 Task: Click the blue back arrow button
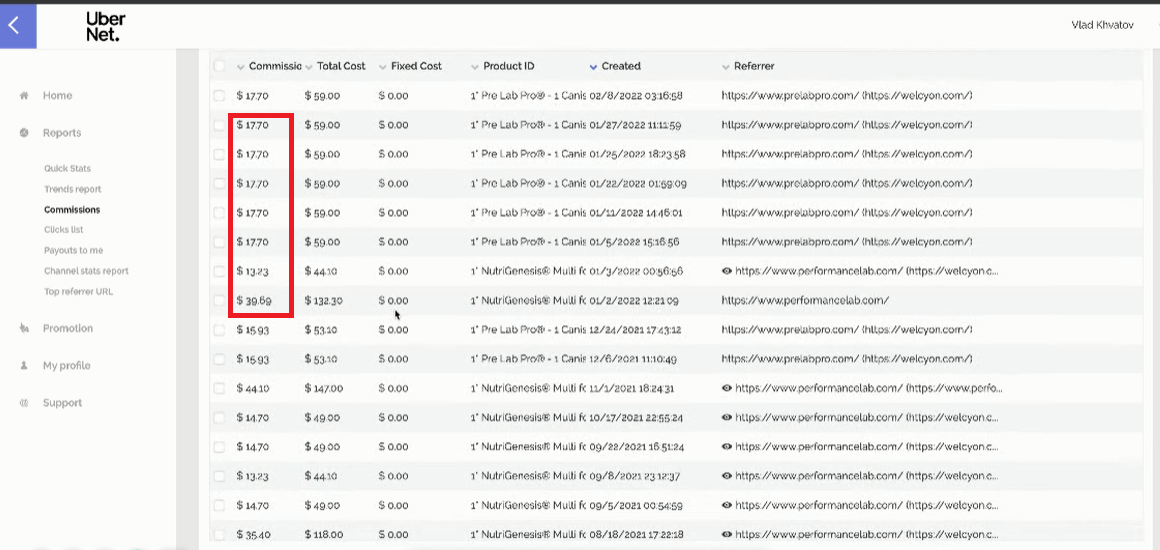click(18, 26)
